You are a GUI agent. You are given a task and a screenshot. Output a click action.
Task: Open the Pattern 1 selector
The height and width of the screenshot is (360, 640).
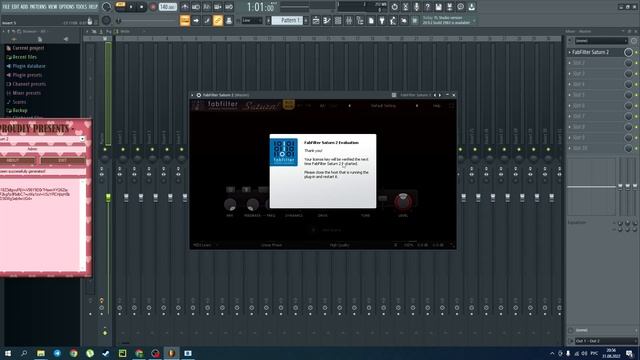(287, 20)
